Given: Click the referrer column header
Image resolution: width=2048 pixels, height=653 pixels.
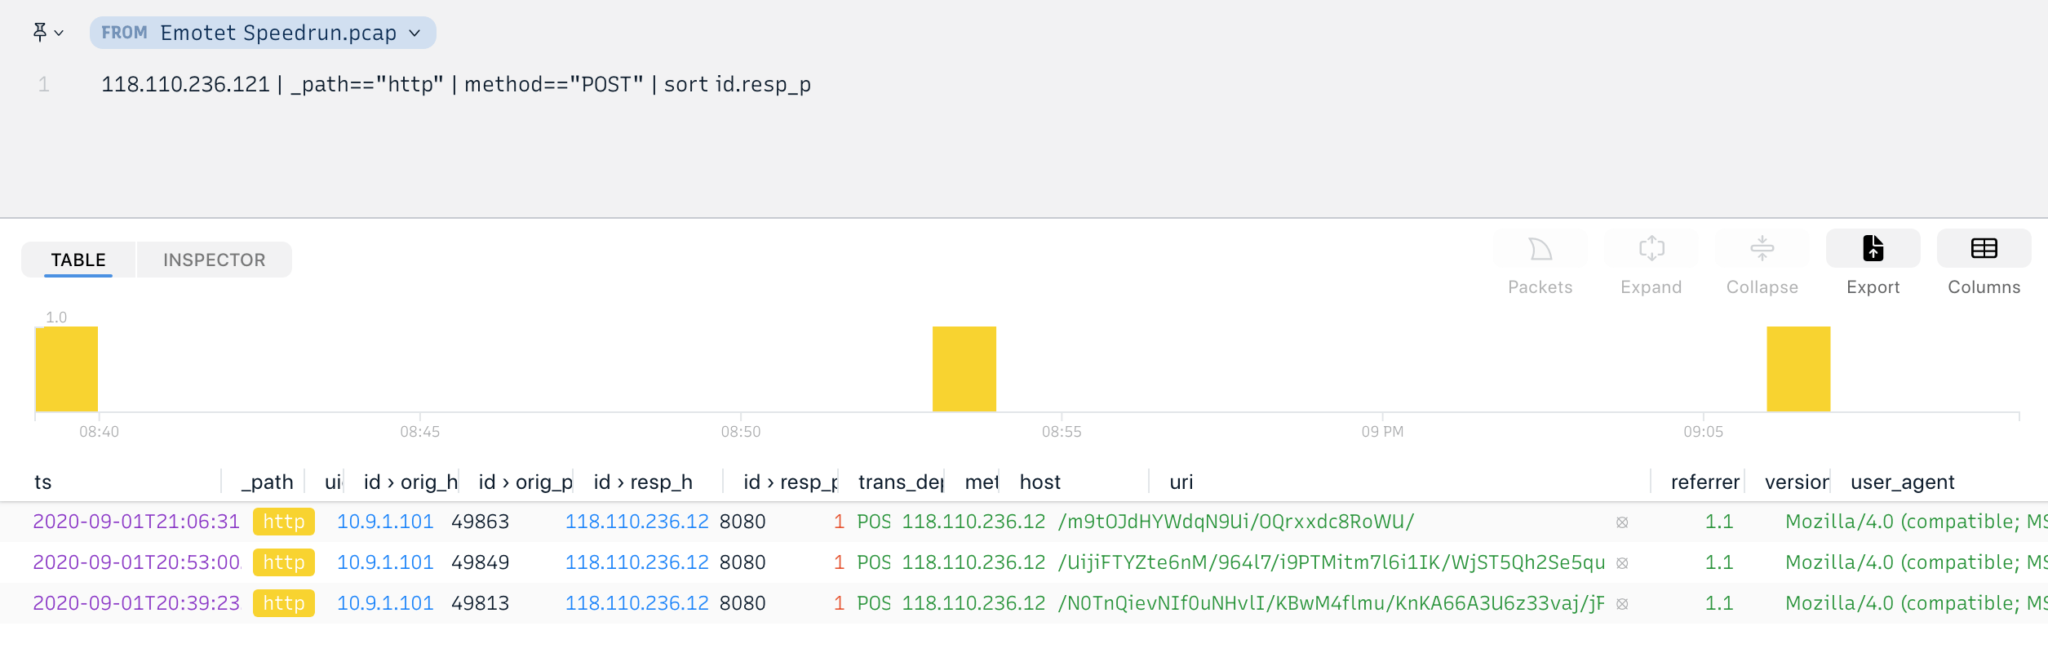Looking at the screenshot, I should 1705,482.
